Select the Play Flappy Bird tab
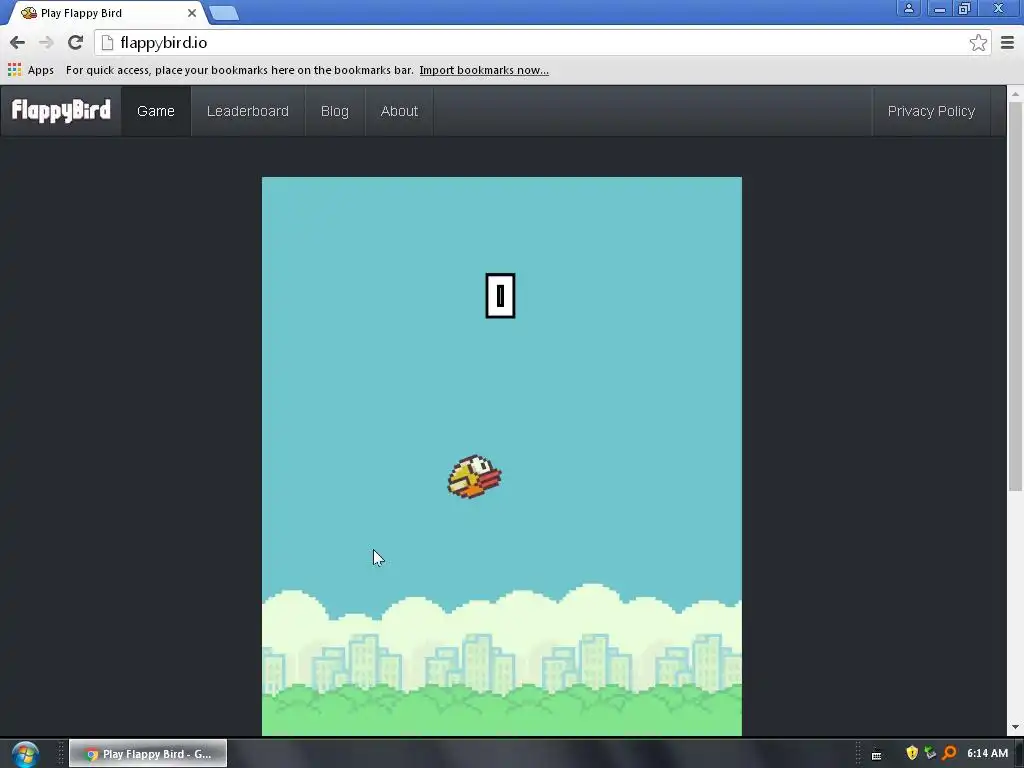Image resolution: width=1024 pixels, height=768 pixels. 104,13
